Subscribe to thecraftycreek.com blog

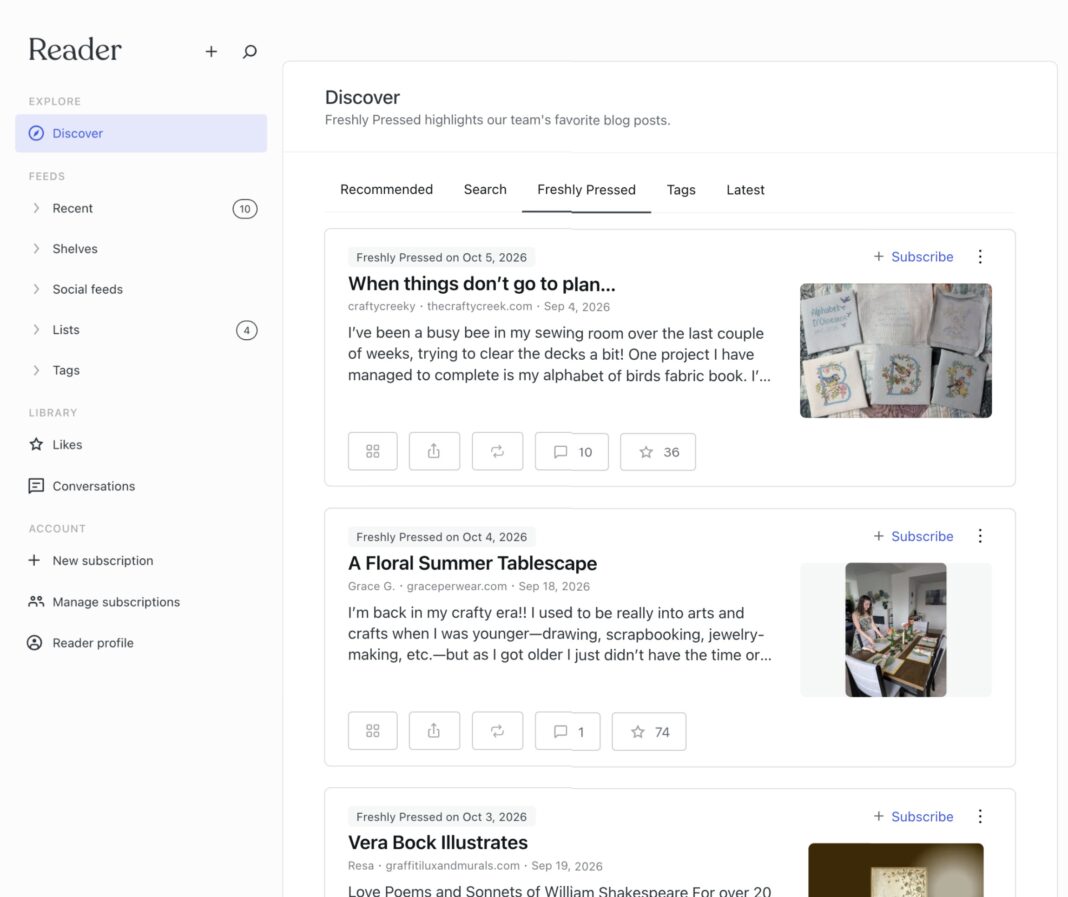[913, 257]
